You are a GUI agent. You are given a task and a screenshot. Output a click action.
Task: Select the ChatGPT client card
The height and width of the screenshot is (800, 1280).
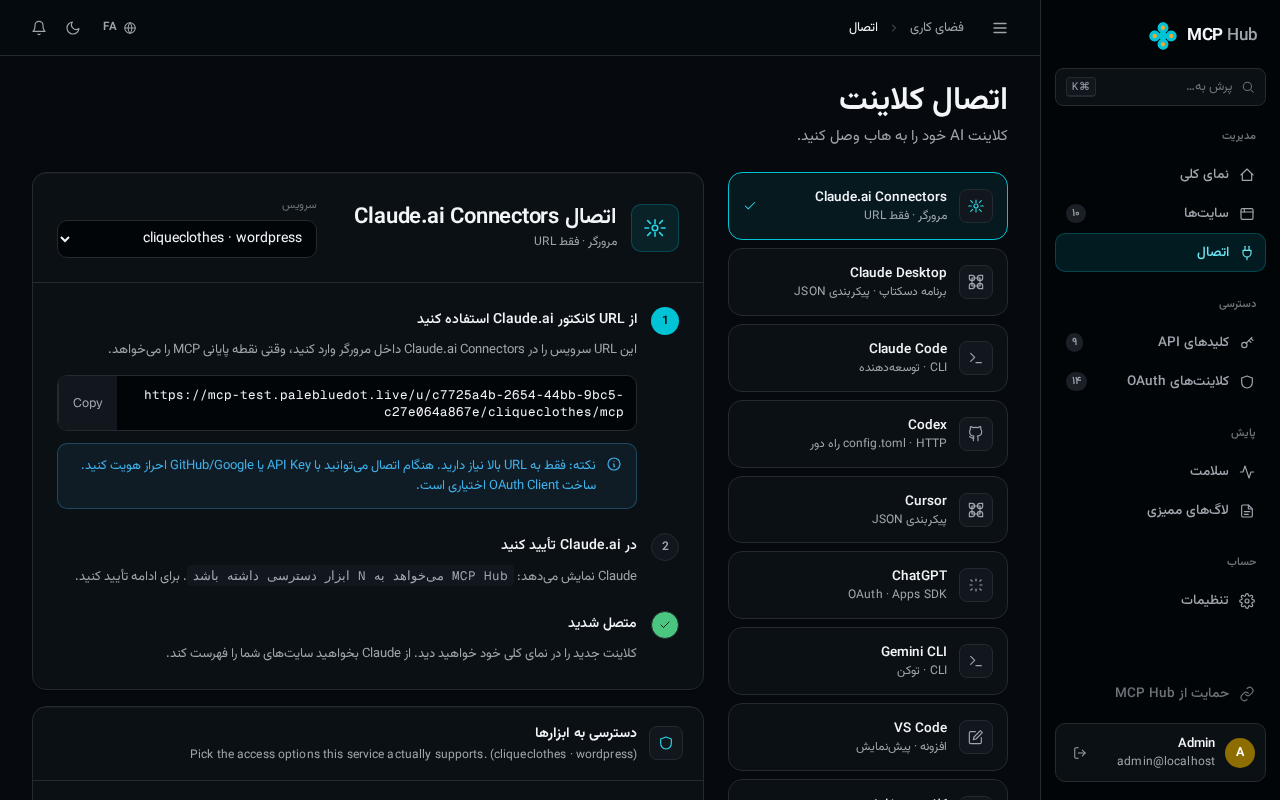point(868,585)
